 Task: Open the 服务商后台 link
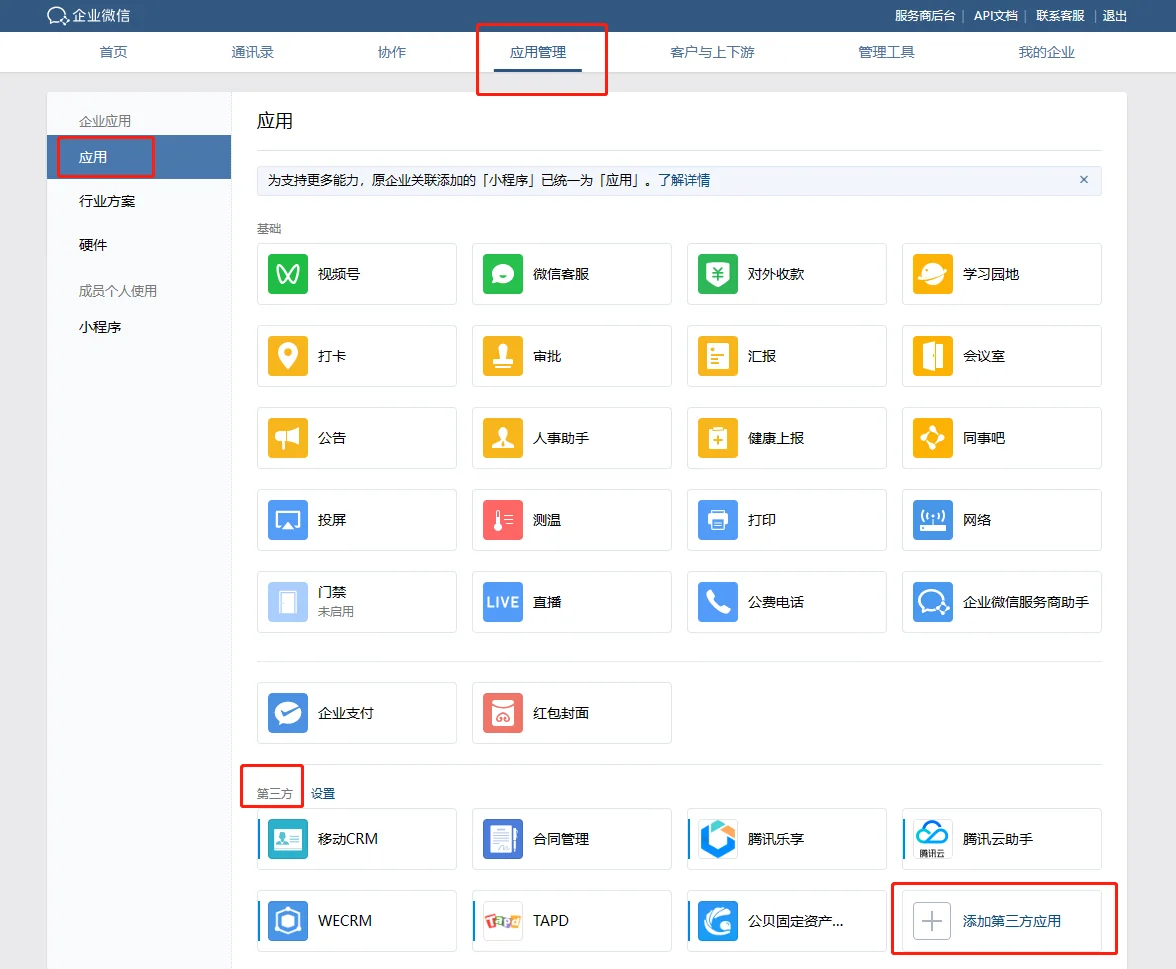(925, 16)
